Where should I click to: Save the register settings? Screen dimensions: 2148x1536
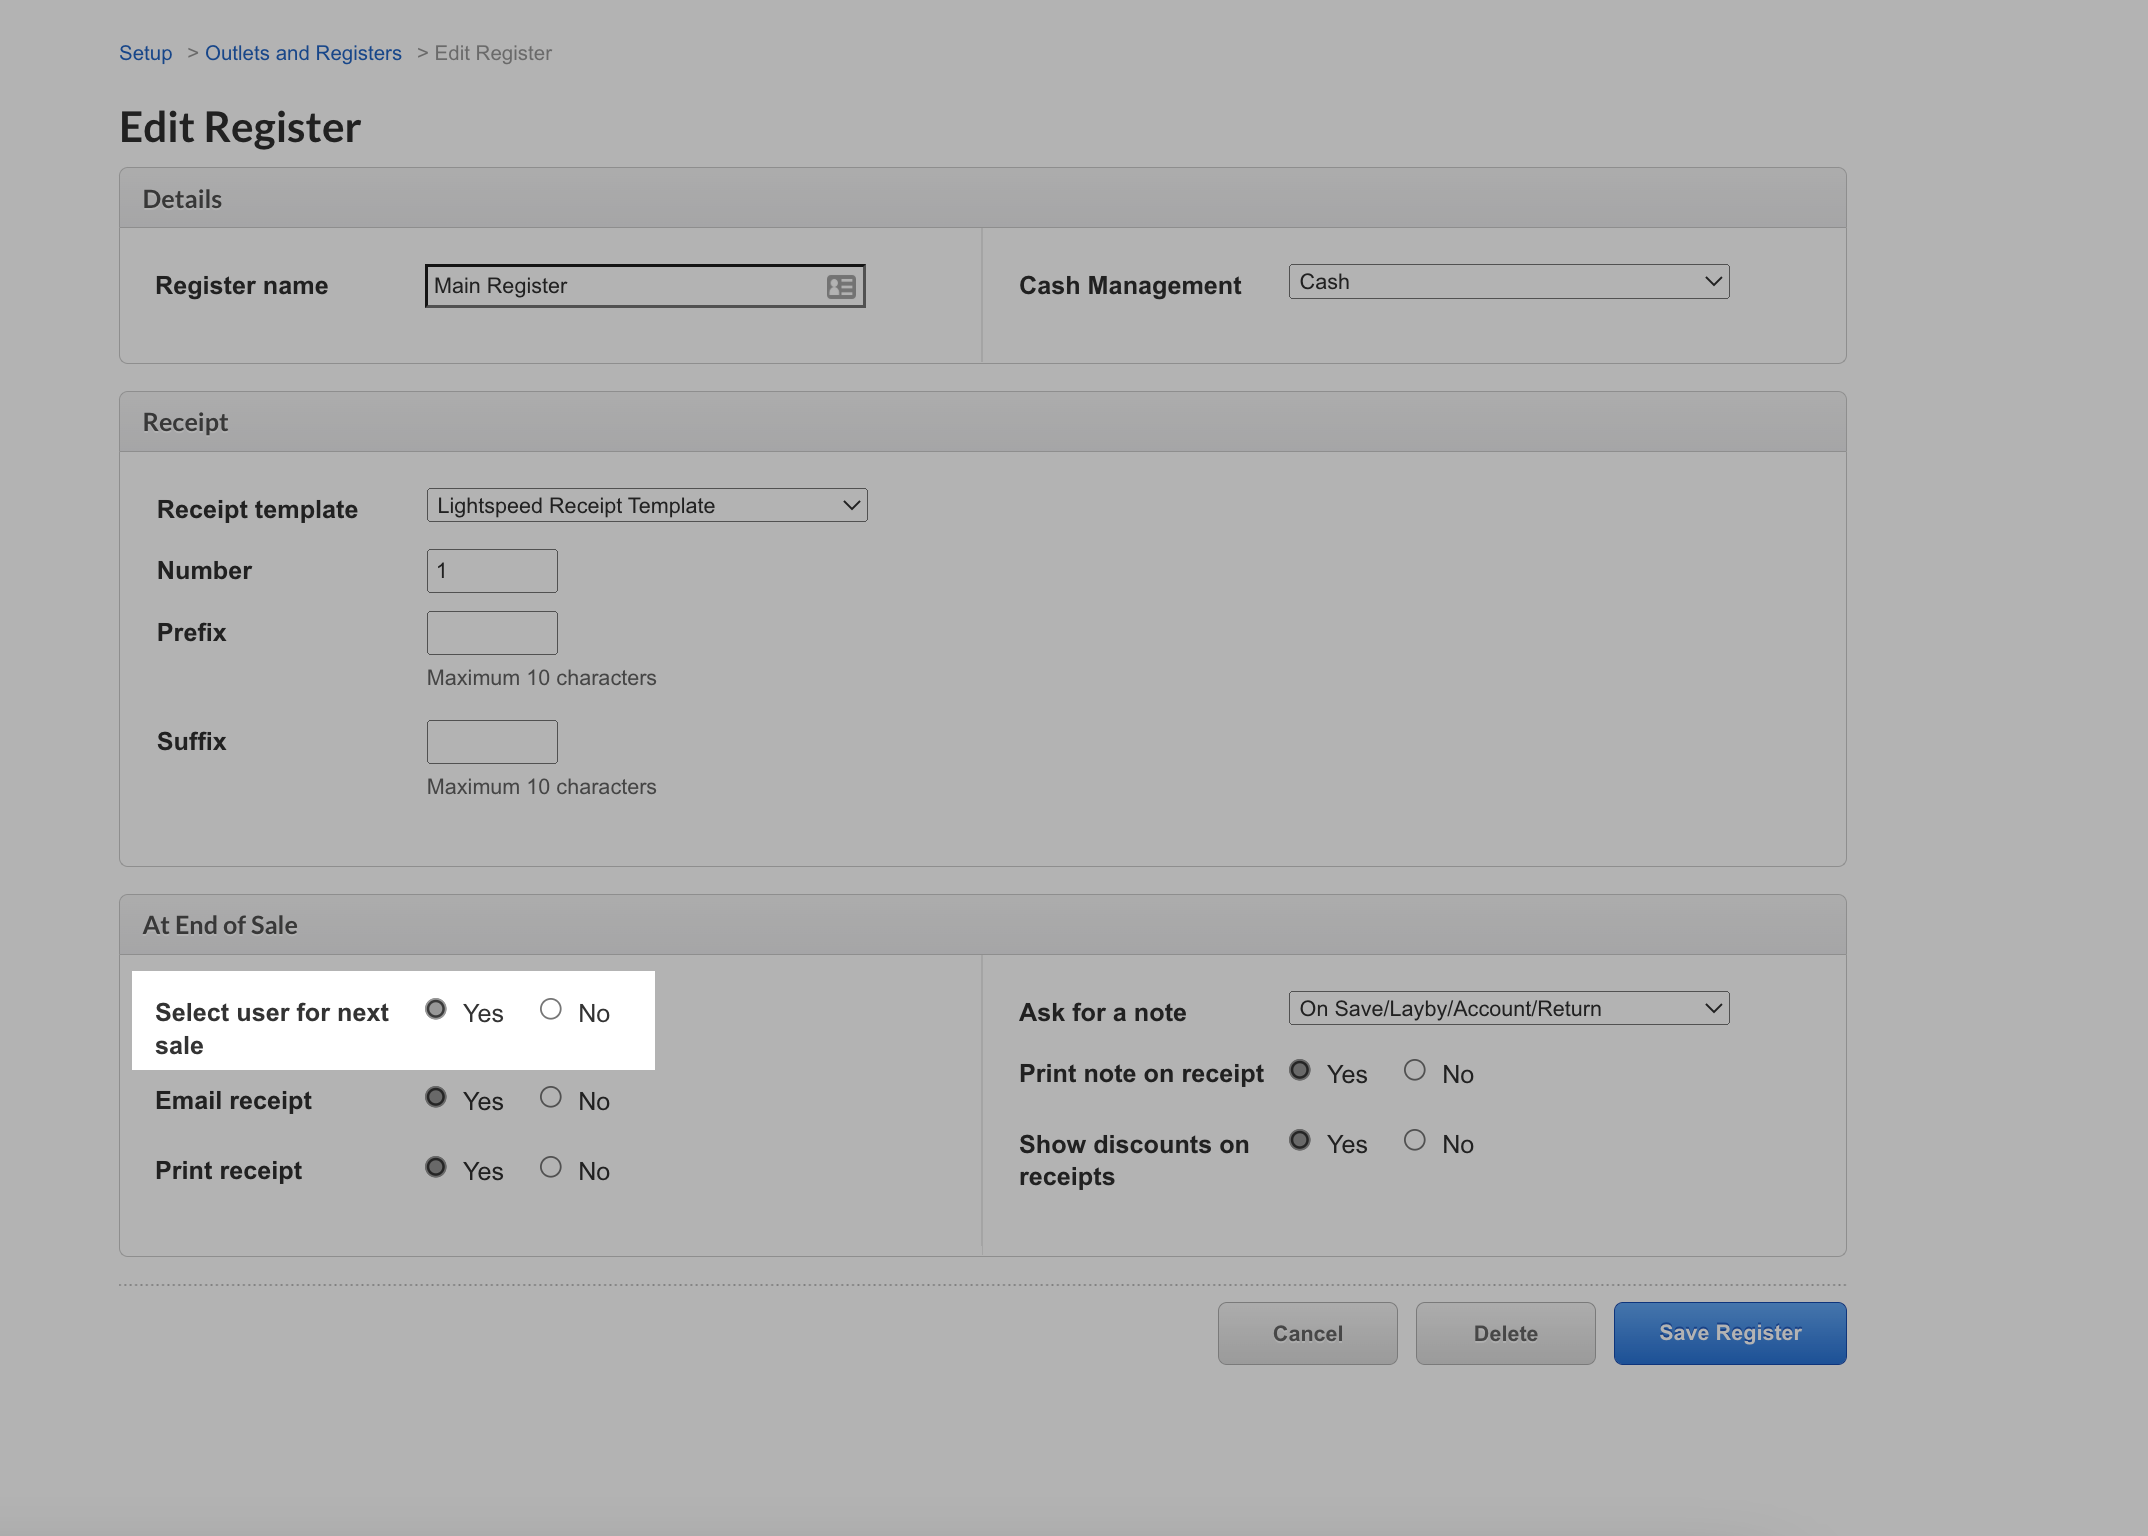click(x=1729, y=1332)
